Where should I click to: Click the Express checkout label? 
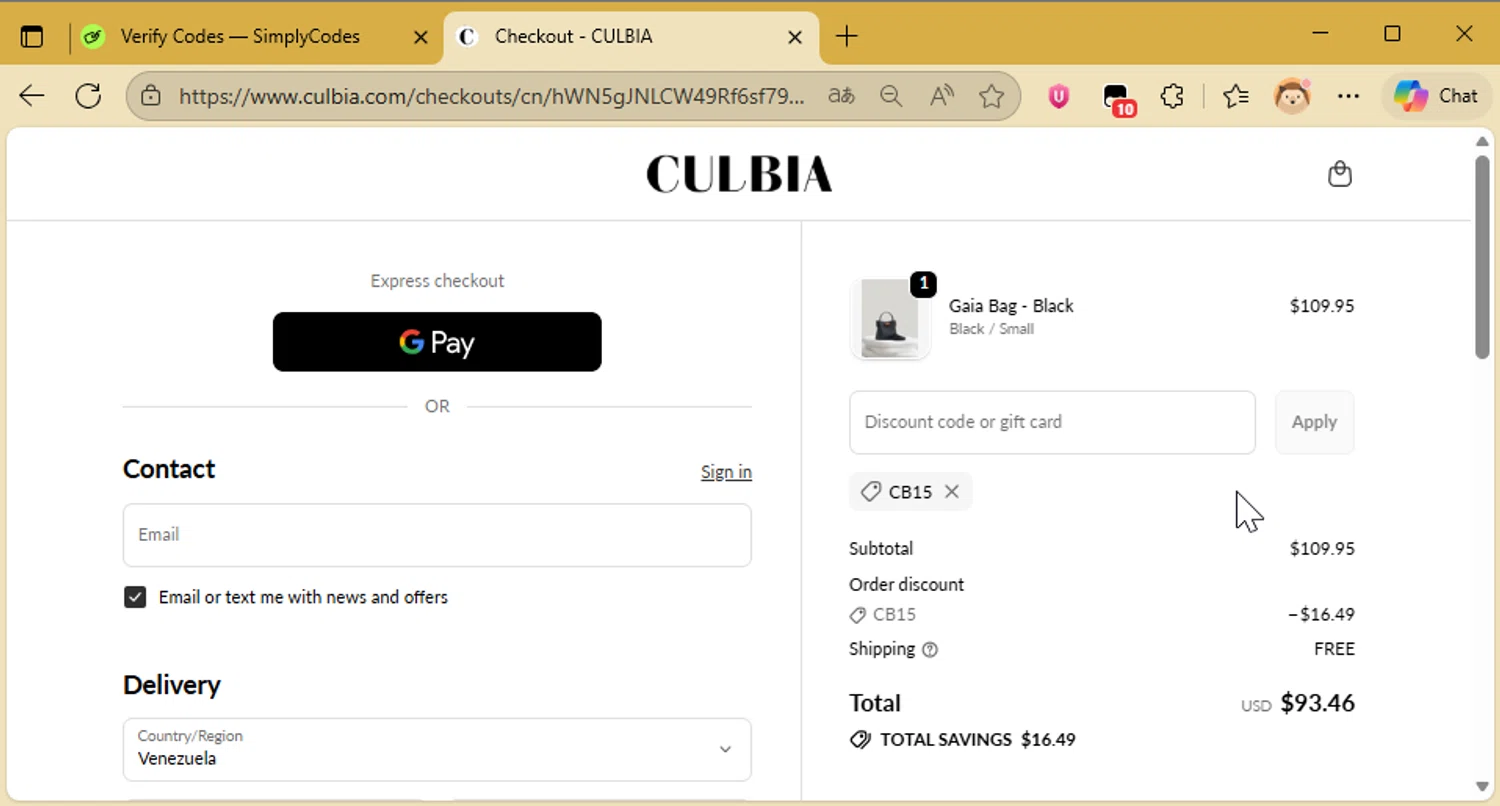[437, 281]
